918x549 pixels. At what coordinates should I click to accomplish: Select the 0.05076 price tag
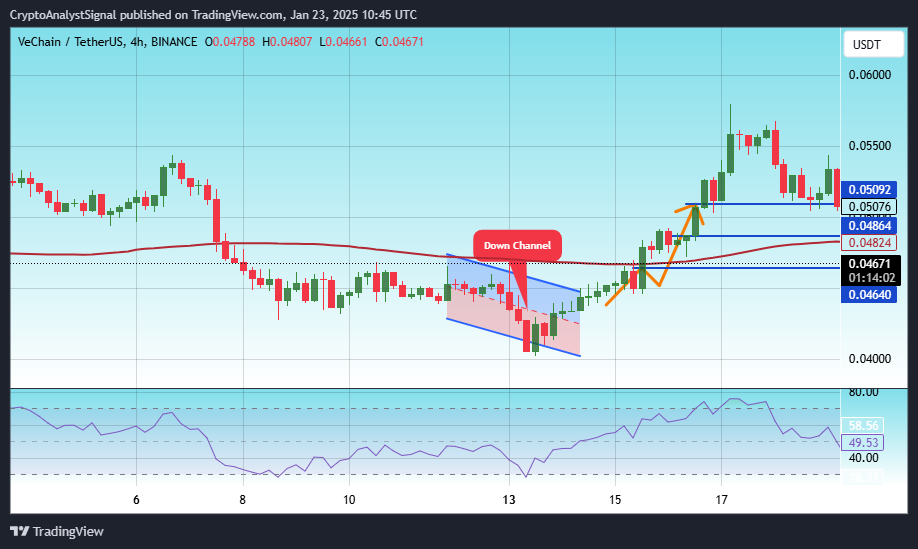[x=869, y=207]
